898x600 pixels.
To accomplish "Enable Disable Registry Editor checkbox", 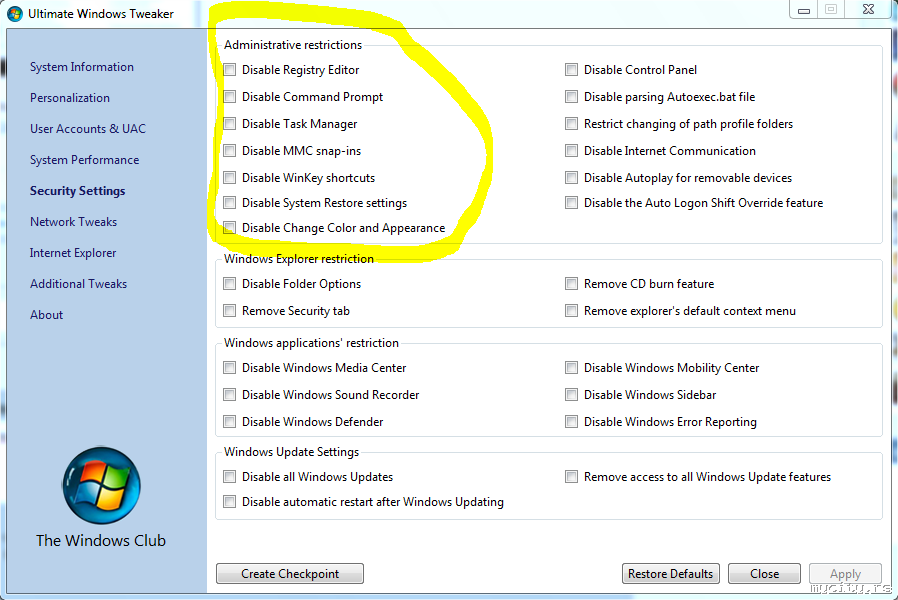I will pyautogui.click(x=230, y=70).
